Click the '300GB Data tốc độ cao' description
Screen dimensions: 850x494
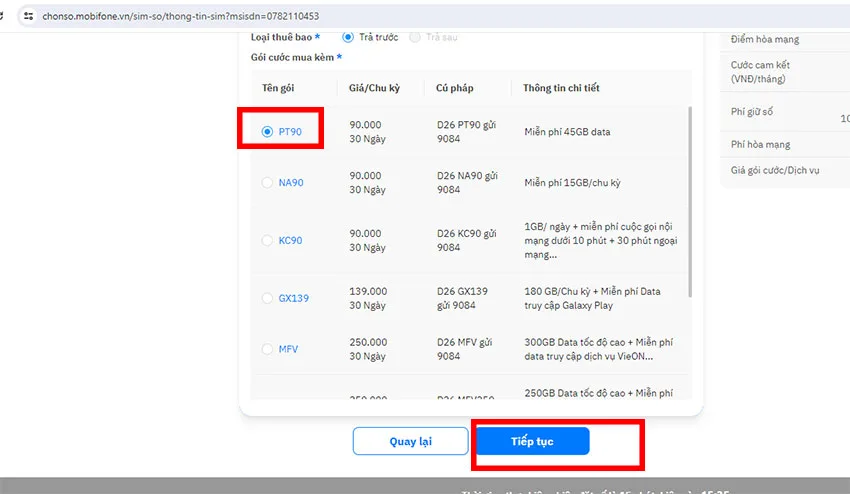click(598, 349)
